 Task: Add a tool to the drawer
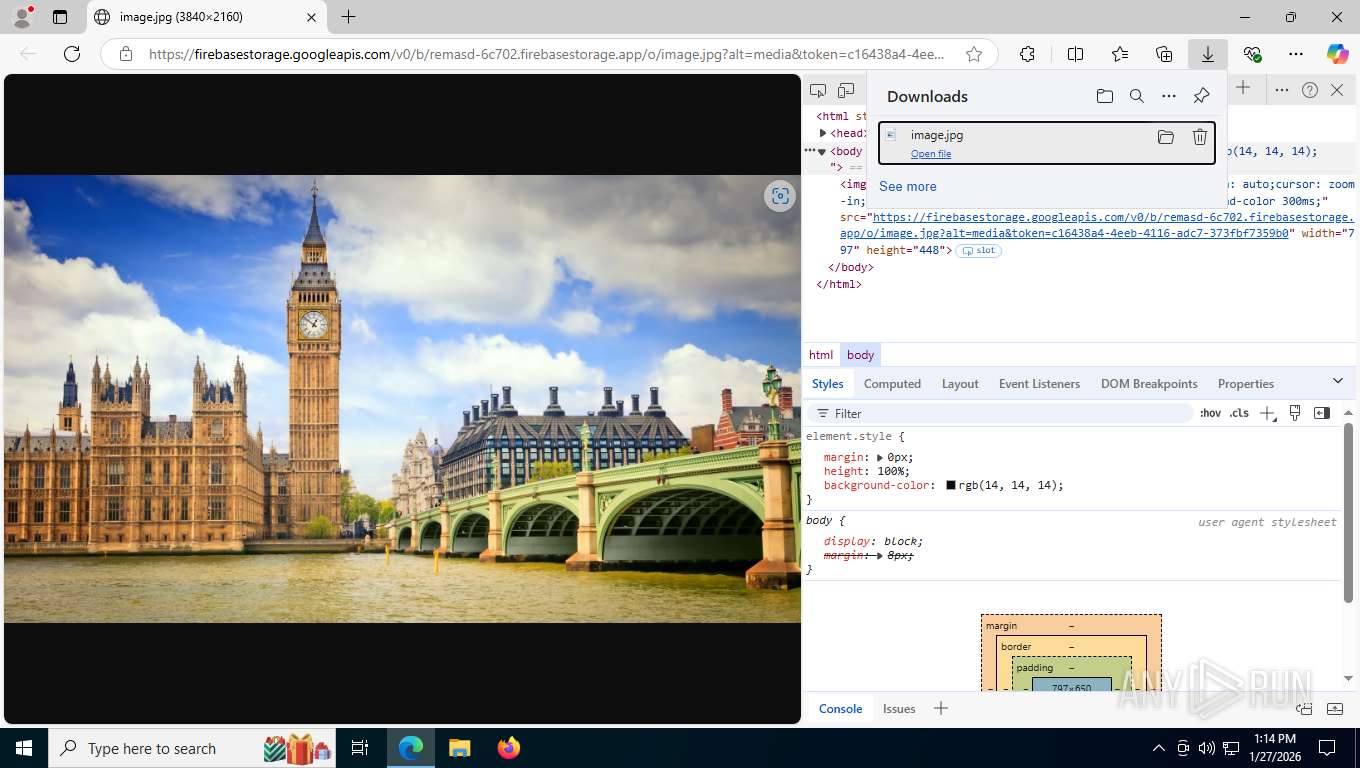coord(940,709)
